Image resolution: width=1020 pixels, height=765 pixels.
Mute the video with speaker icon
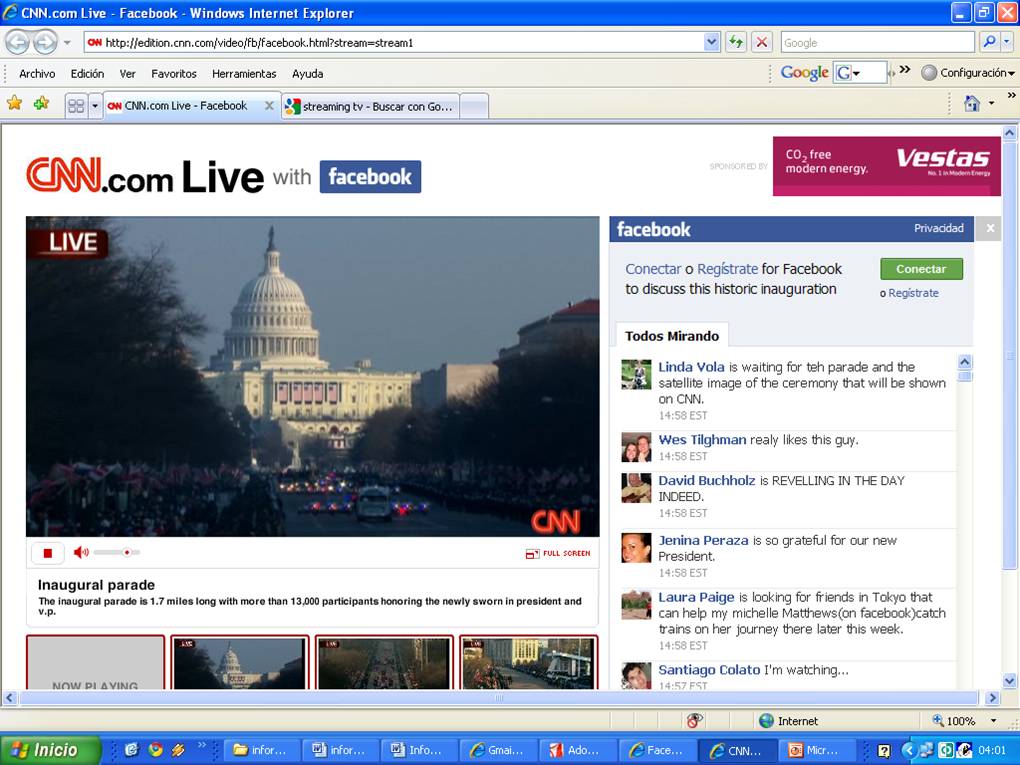click(x=81, y=552)
